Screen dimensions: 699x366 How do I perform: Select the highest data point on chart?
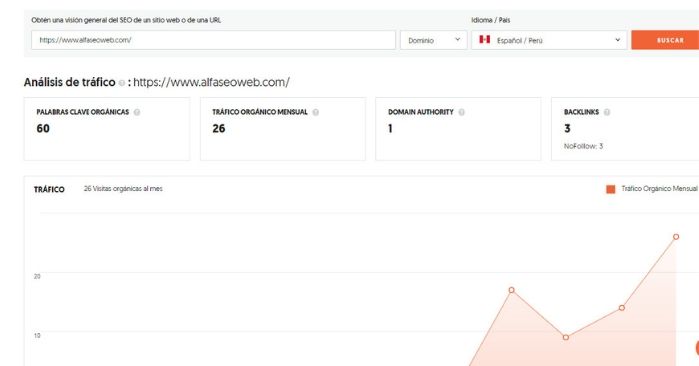pos(676,237)
